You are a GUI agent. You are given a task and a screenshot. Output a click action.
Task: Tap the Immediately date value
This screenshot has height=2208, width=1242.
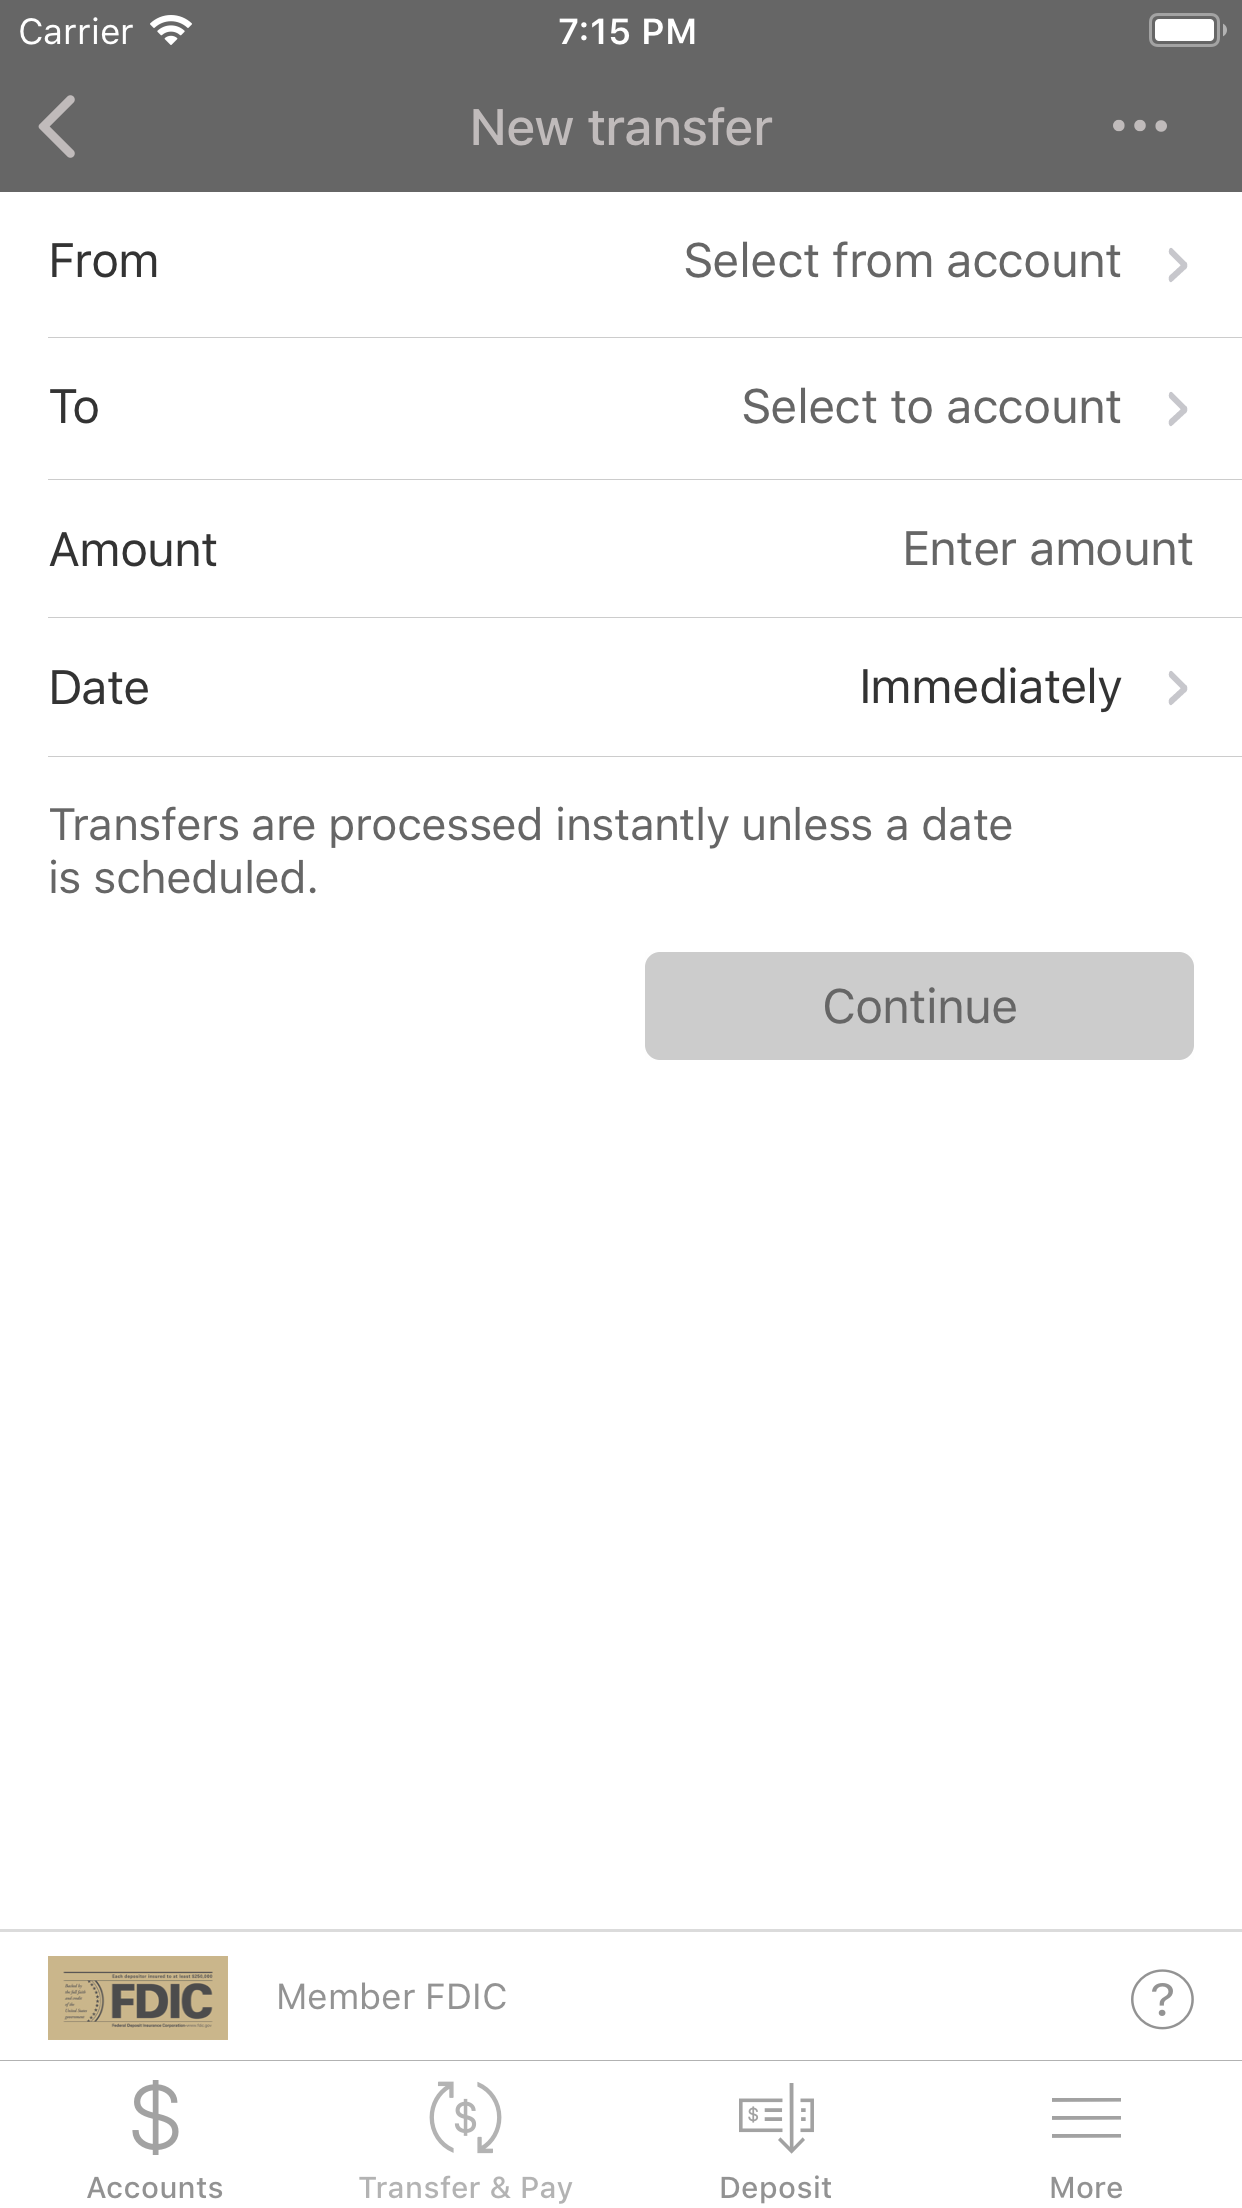coord(990,688)
